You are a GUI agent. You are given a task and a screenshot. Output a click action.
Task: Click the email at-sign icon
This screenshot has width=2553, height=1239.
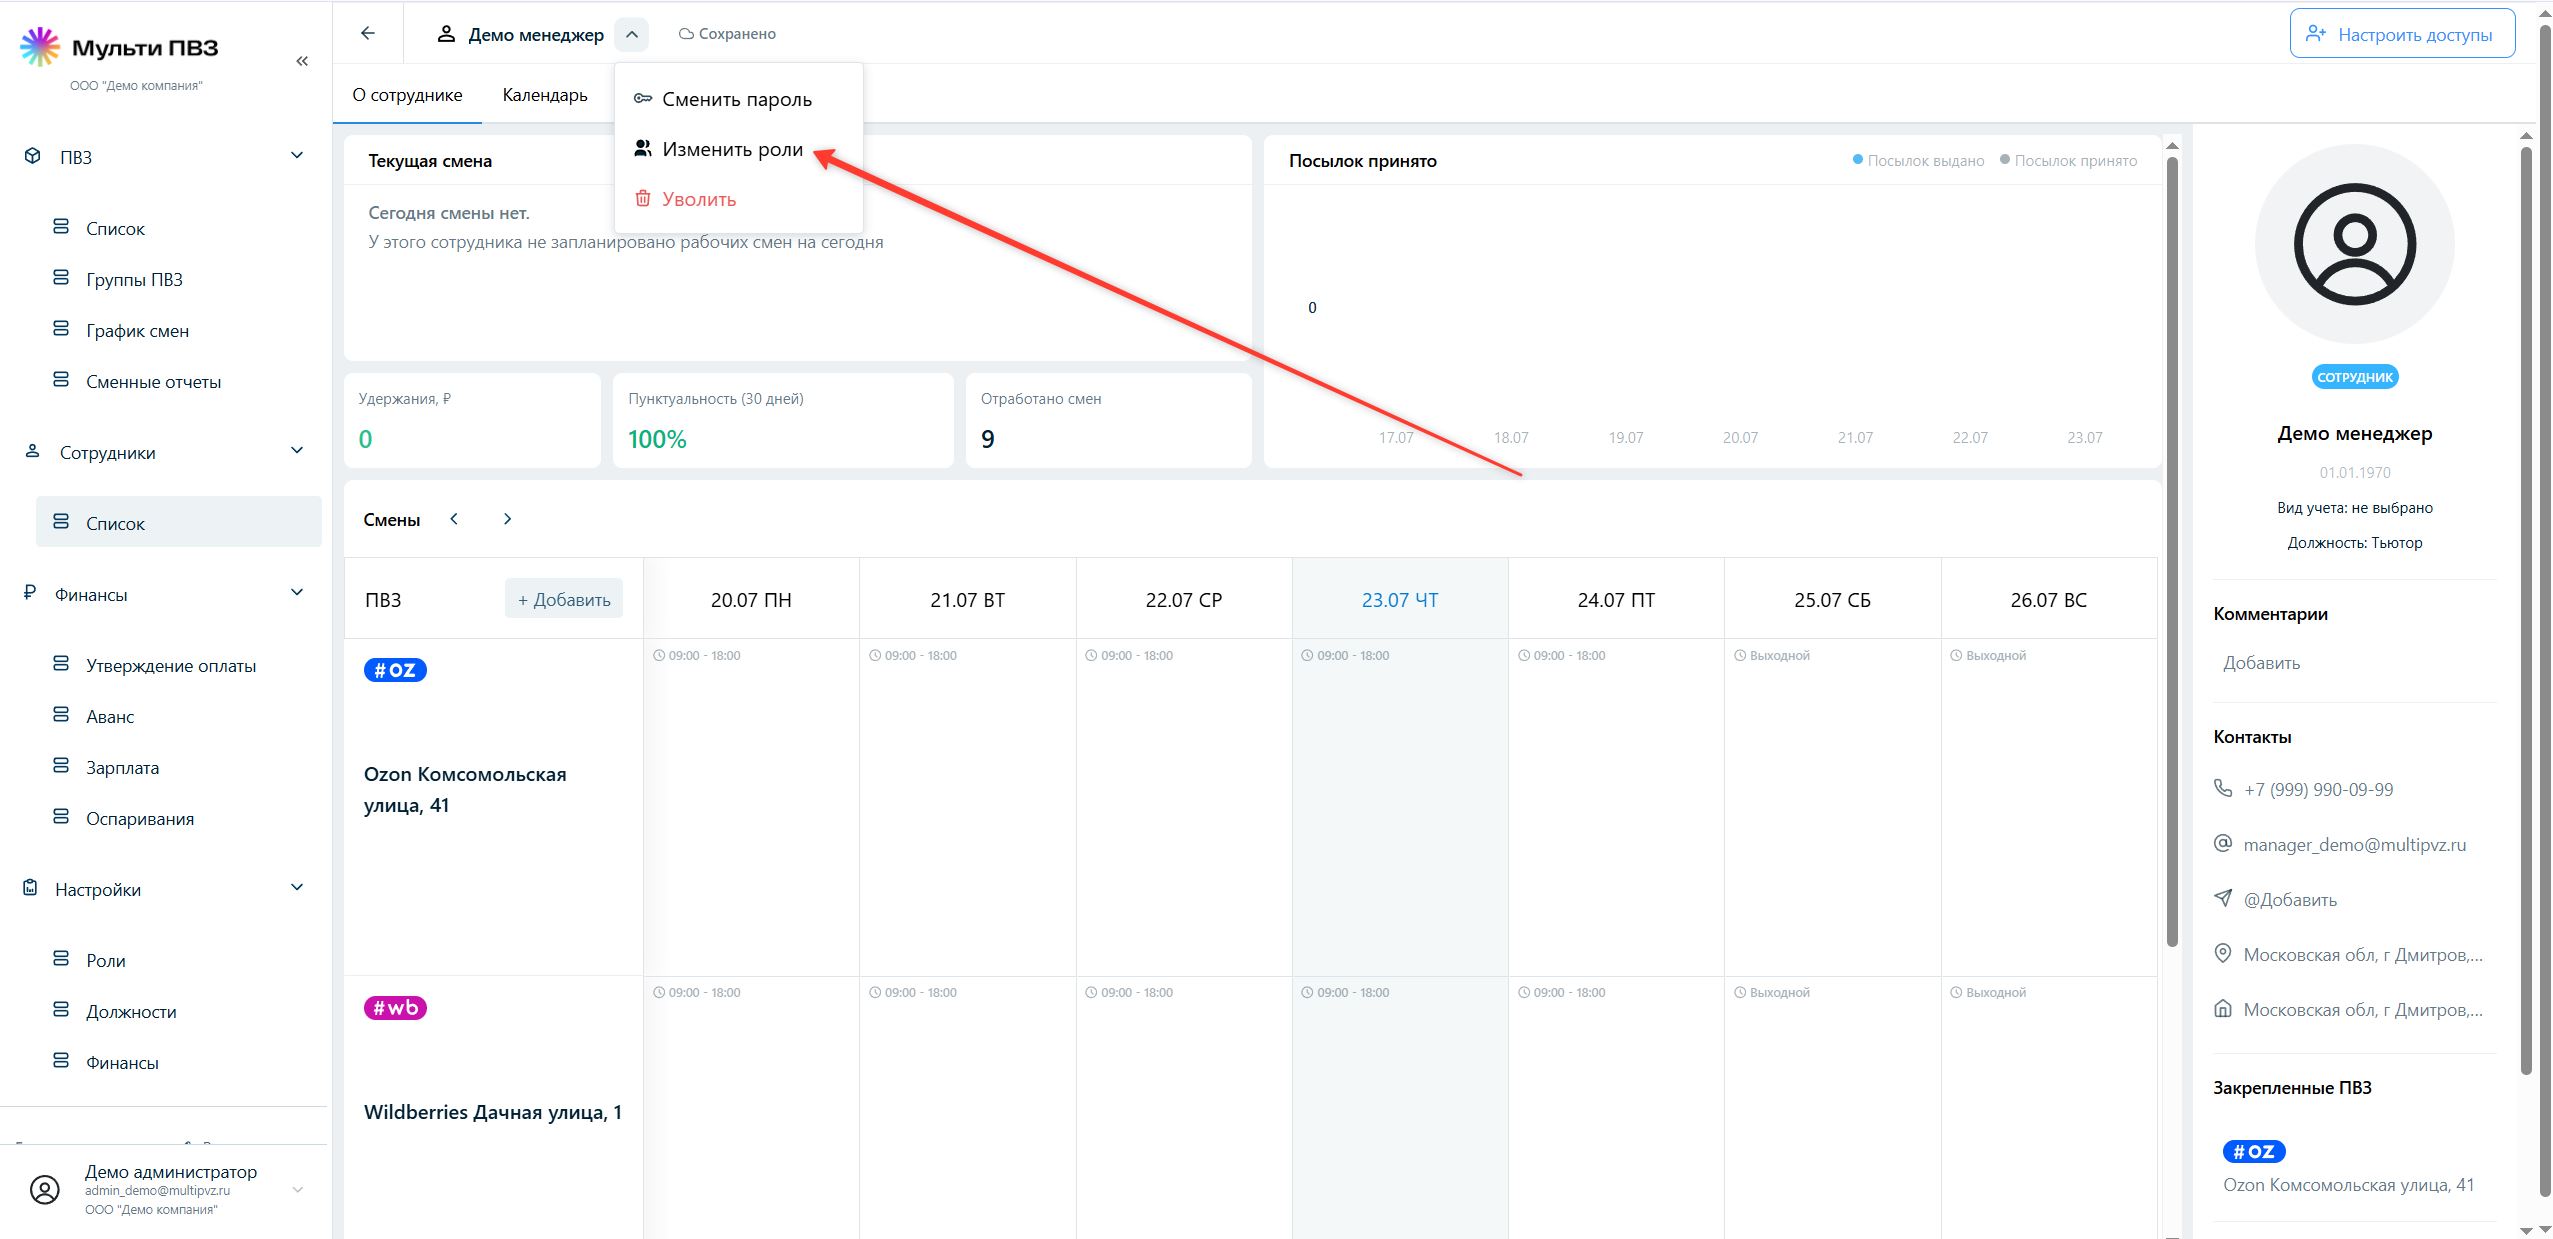click(x=2223, y=843)
